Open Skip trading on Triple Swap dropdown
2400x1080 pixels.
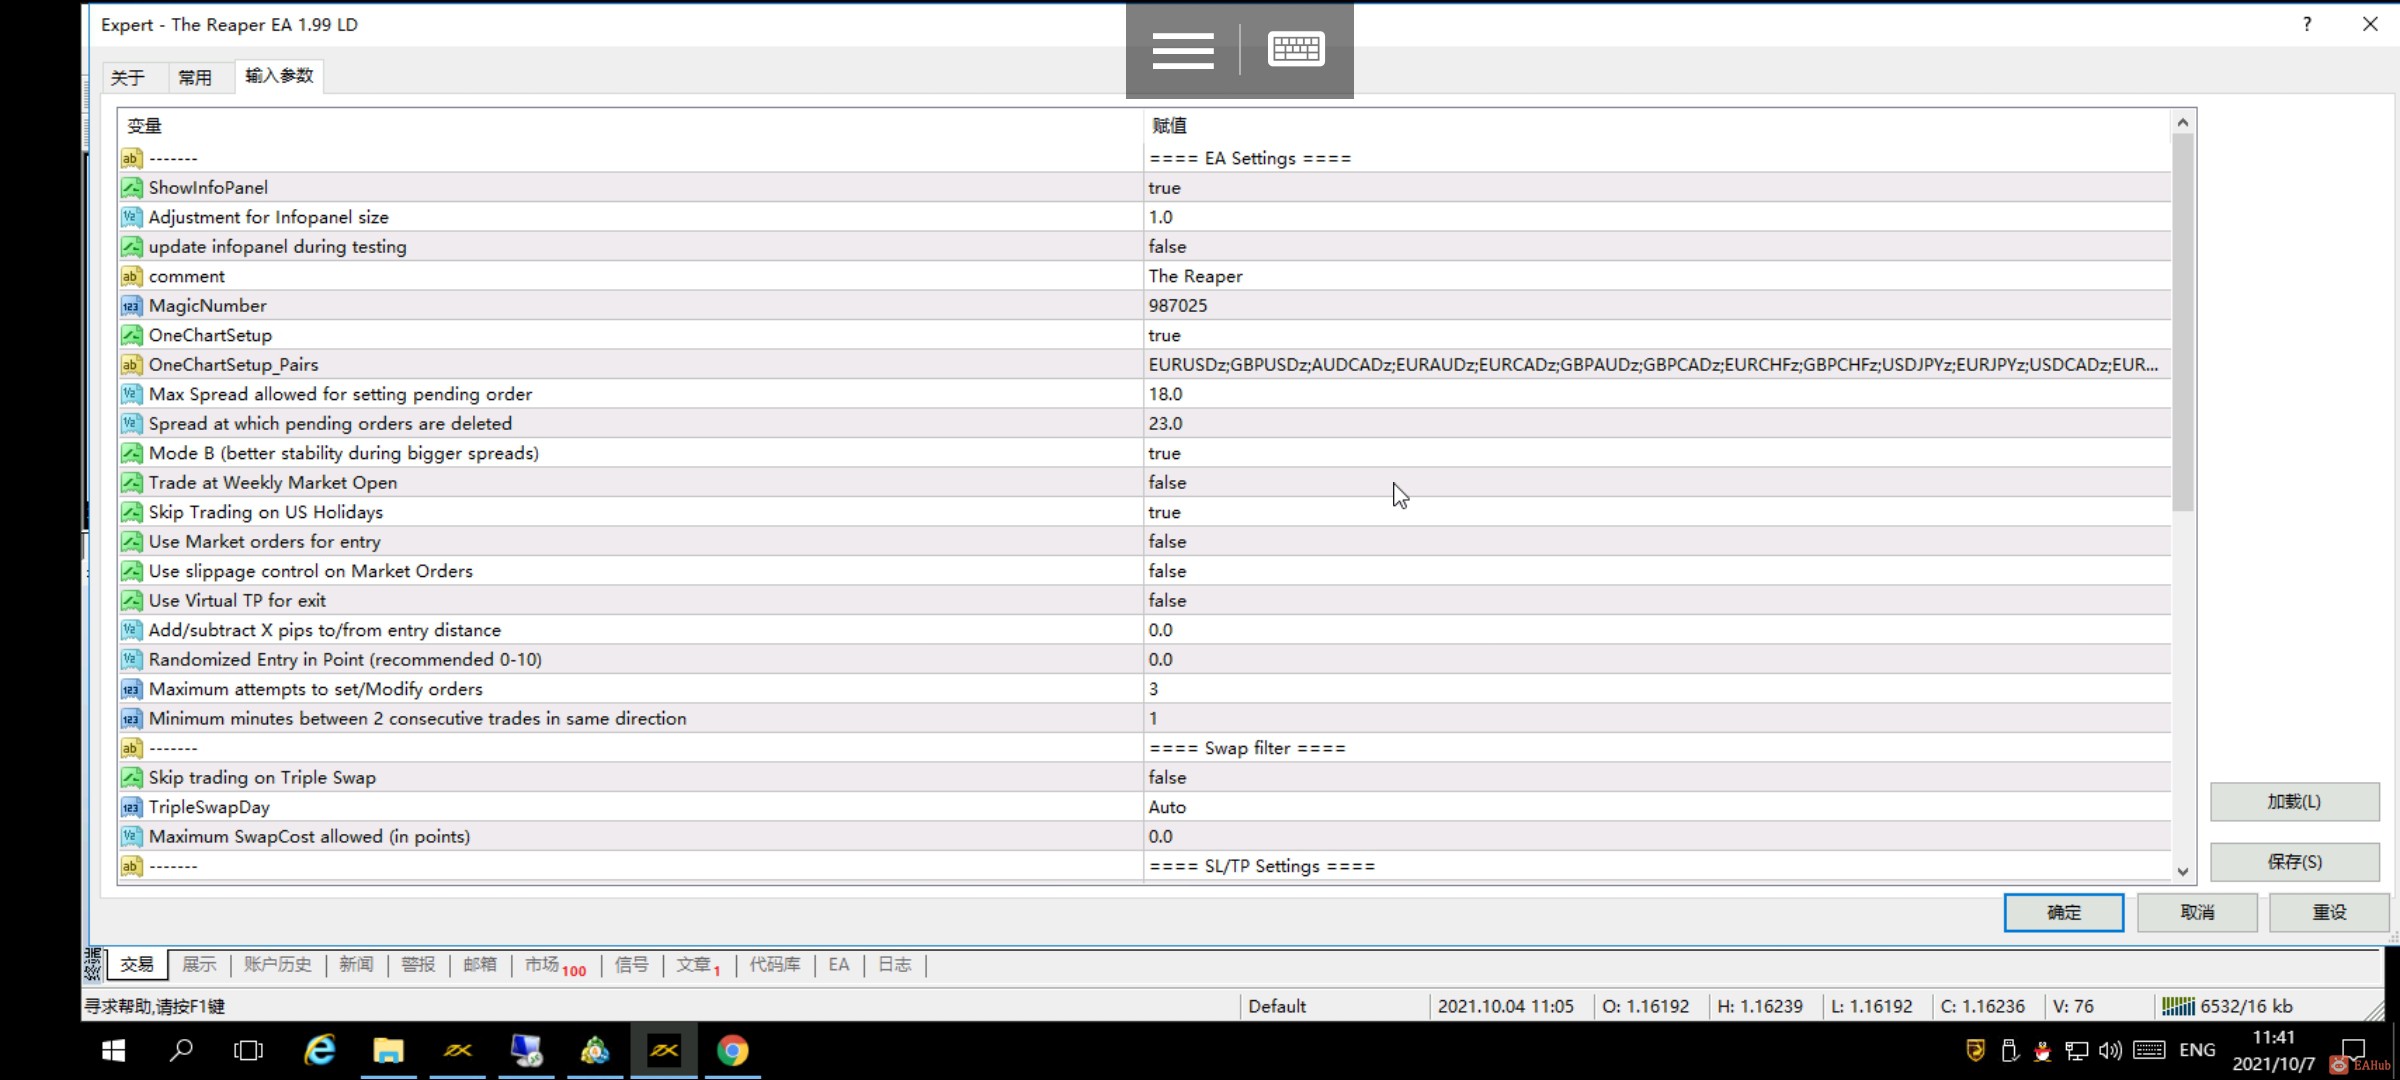[1166, 777]
